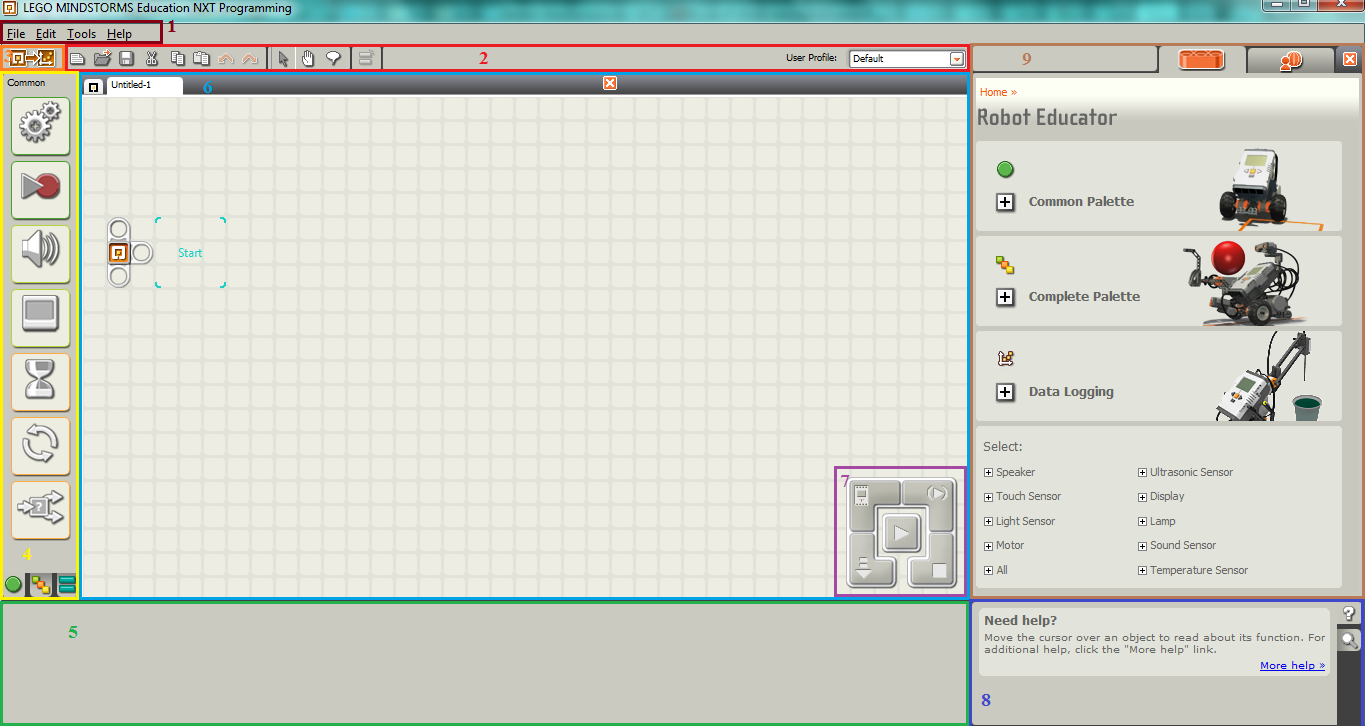Pick the Record/Play block
1365x726 pixels.
[40, 189]
